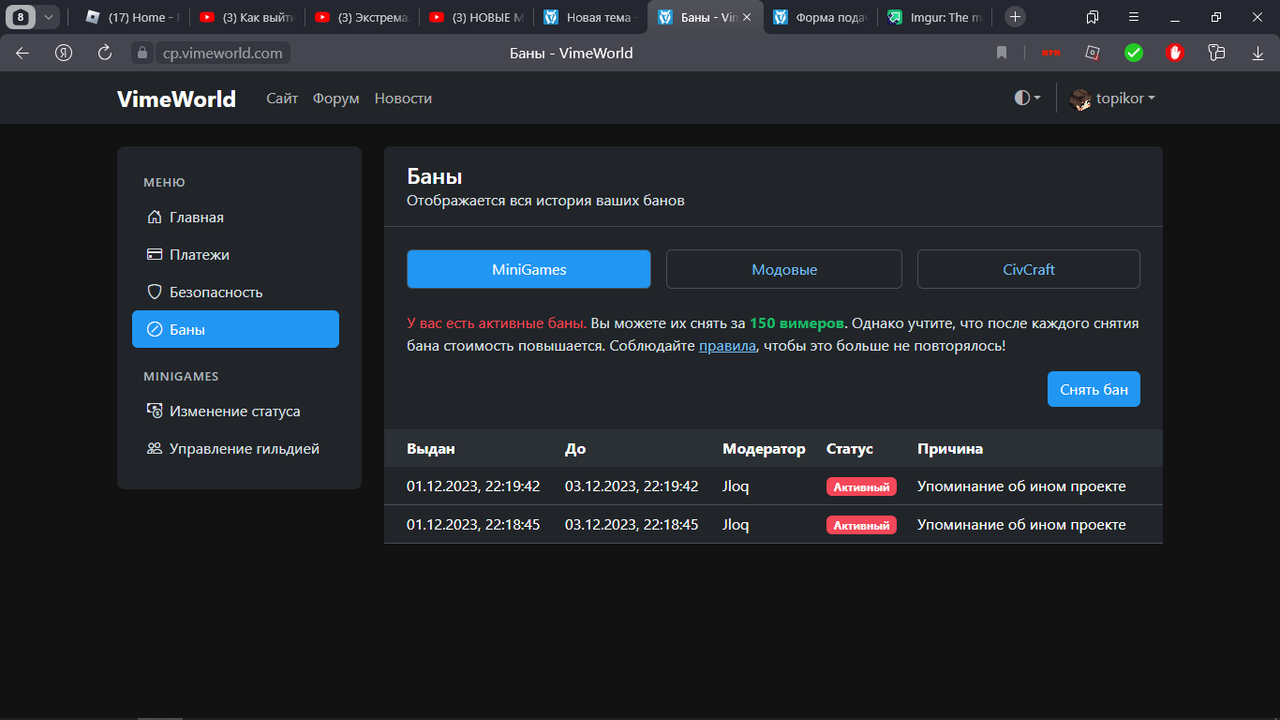The width and height of the screenshot is (1280, 720).
Task: Click moderator Jloq in the 22:19:42 row
Action: pyautogui.click(x=736, y=486)
